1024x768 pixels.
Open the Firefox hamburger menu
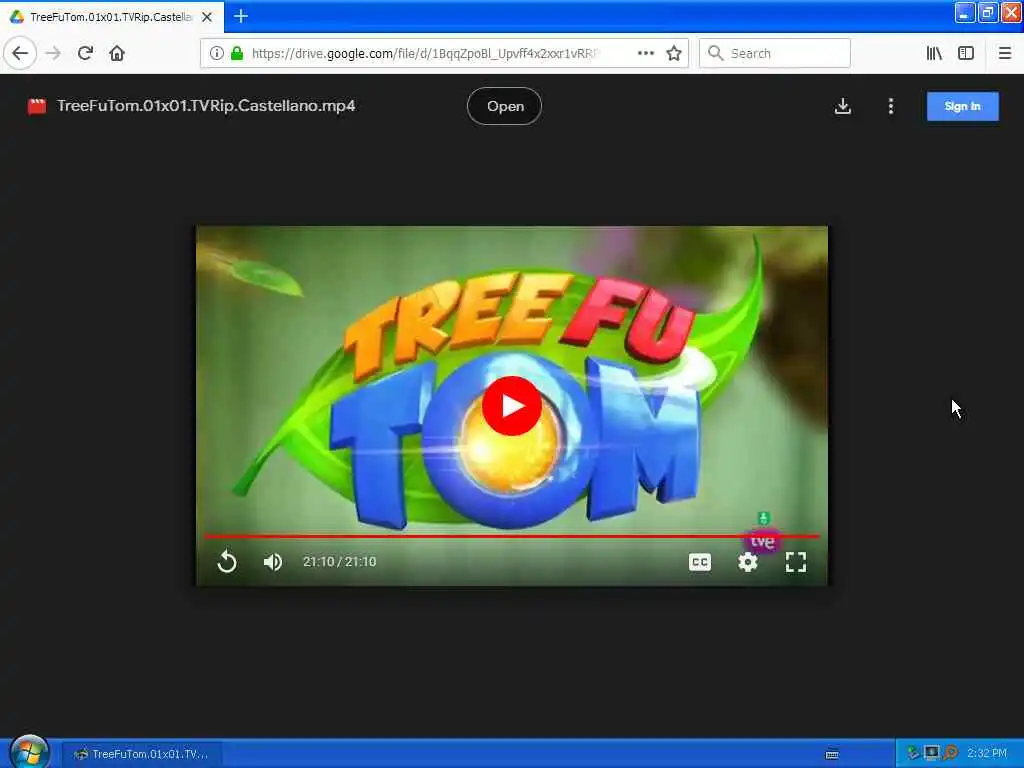(x=1004, y=53)
